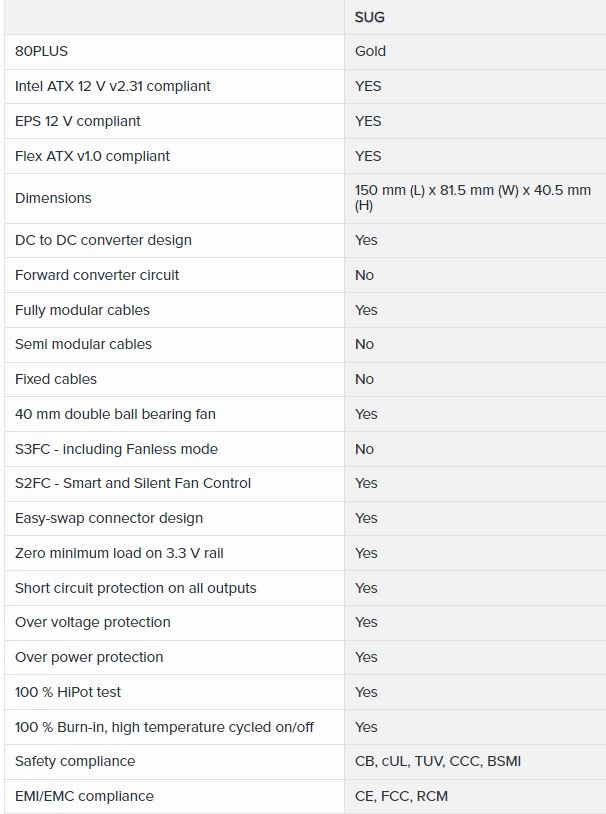Click the Dimensions row label
The width and height of the screenshot is (606, 814).
(53, 198)
